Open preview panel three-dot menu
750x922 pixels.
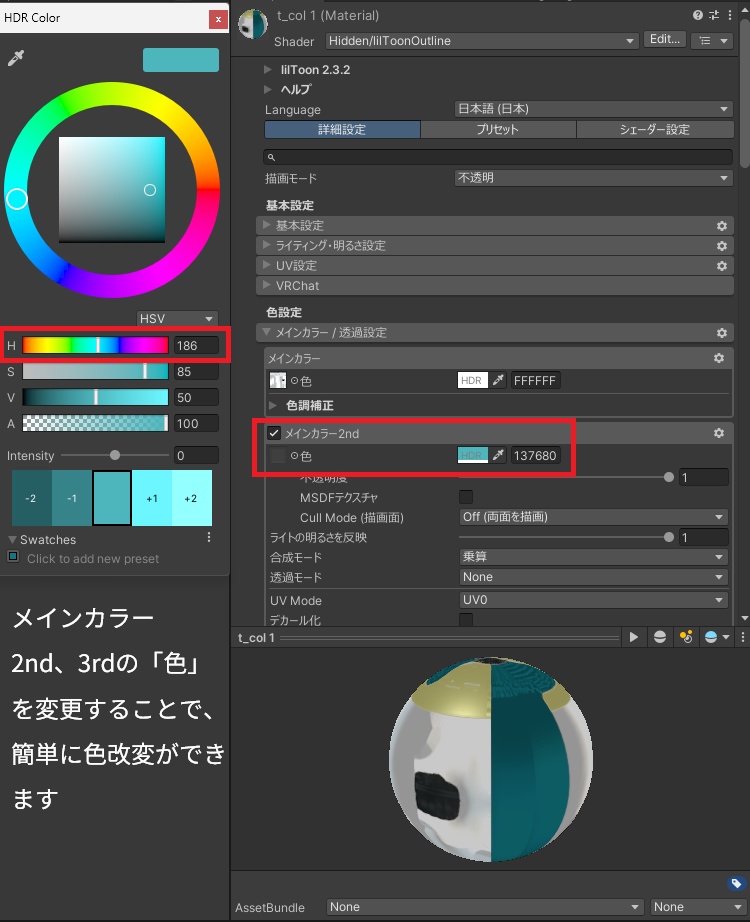click(x=742, y=637)
